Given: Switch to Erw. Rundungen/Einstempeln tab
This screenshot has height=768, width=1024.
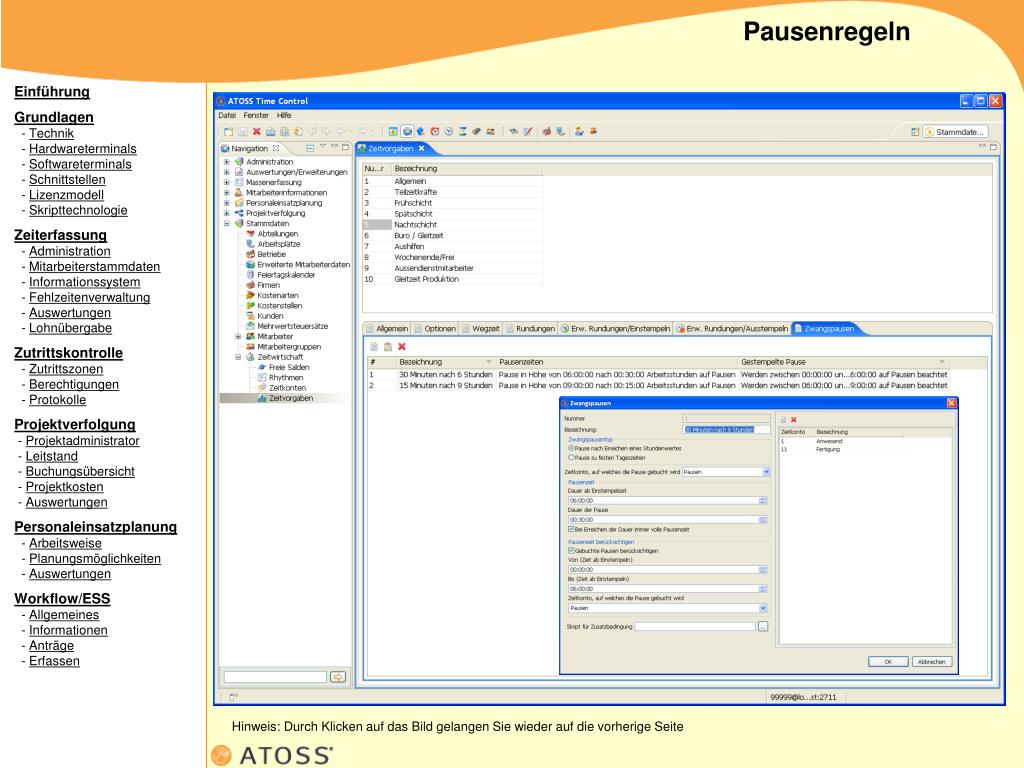Looking at the screenshot, I should (x=615, y=328).
